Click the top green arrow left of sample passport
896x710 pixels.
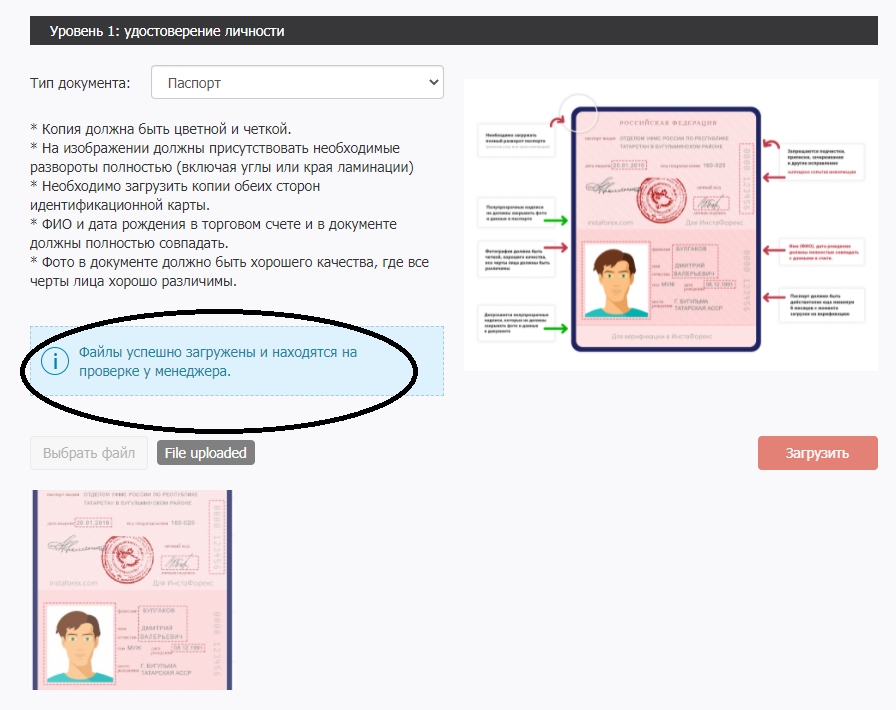557,219
